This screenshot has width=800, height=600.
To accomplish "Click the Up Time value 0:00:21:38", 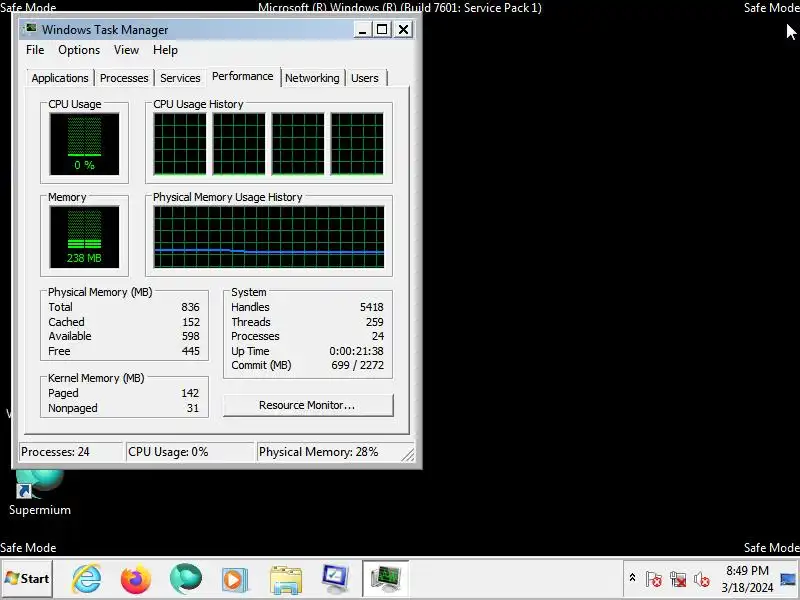I will [x=356, y=351].
